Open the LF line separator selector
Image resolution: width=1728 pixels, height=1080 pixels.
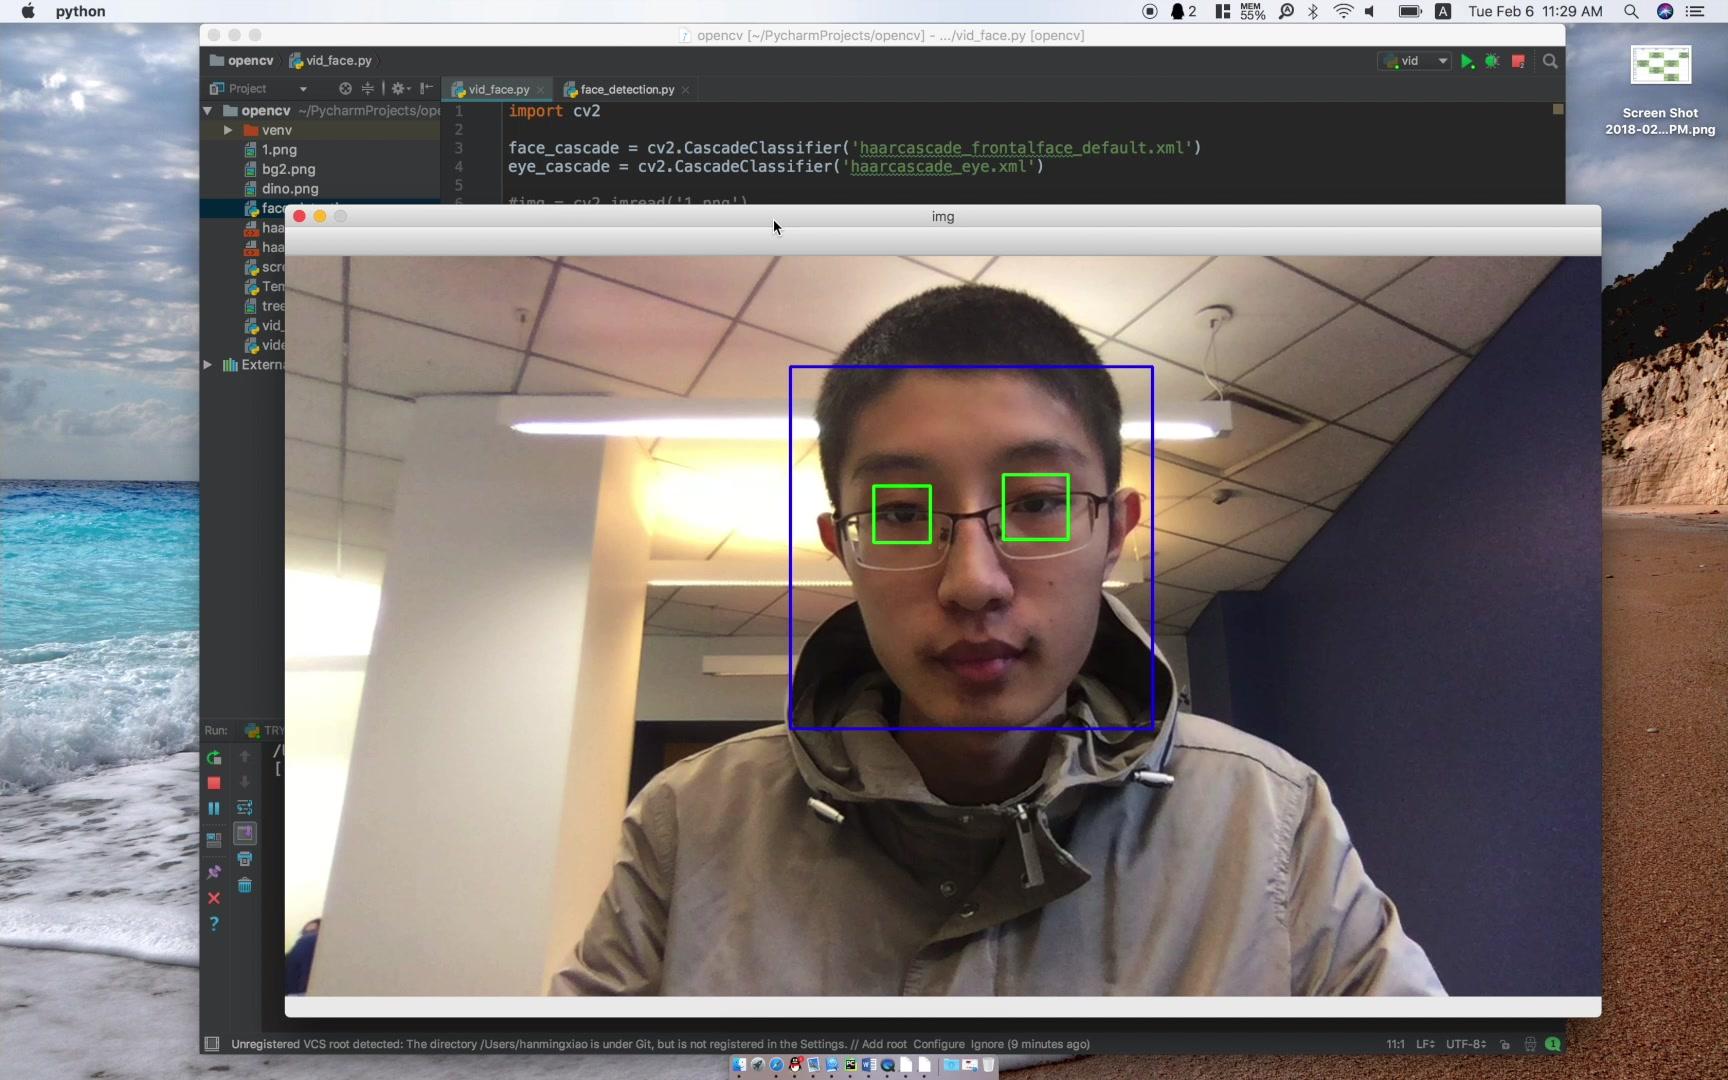pos(1425,1044)
